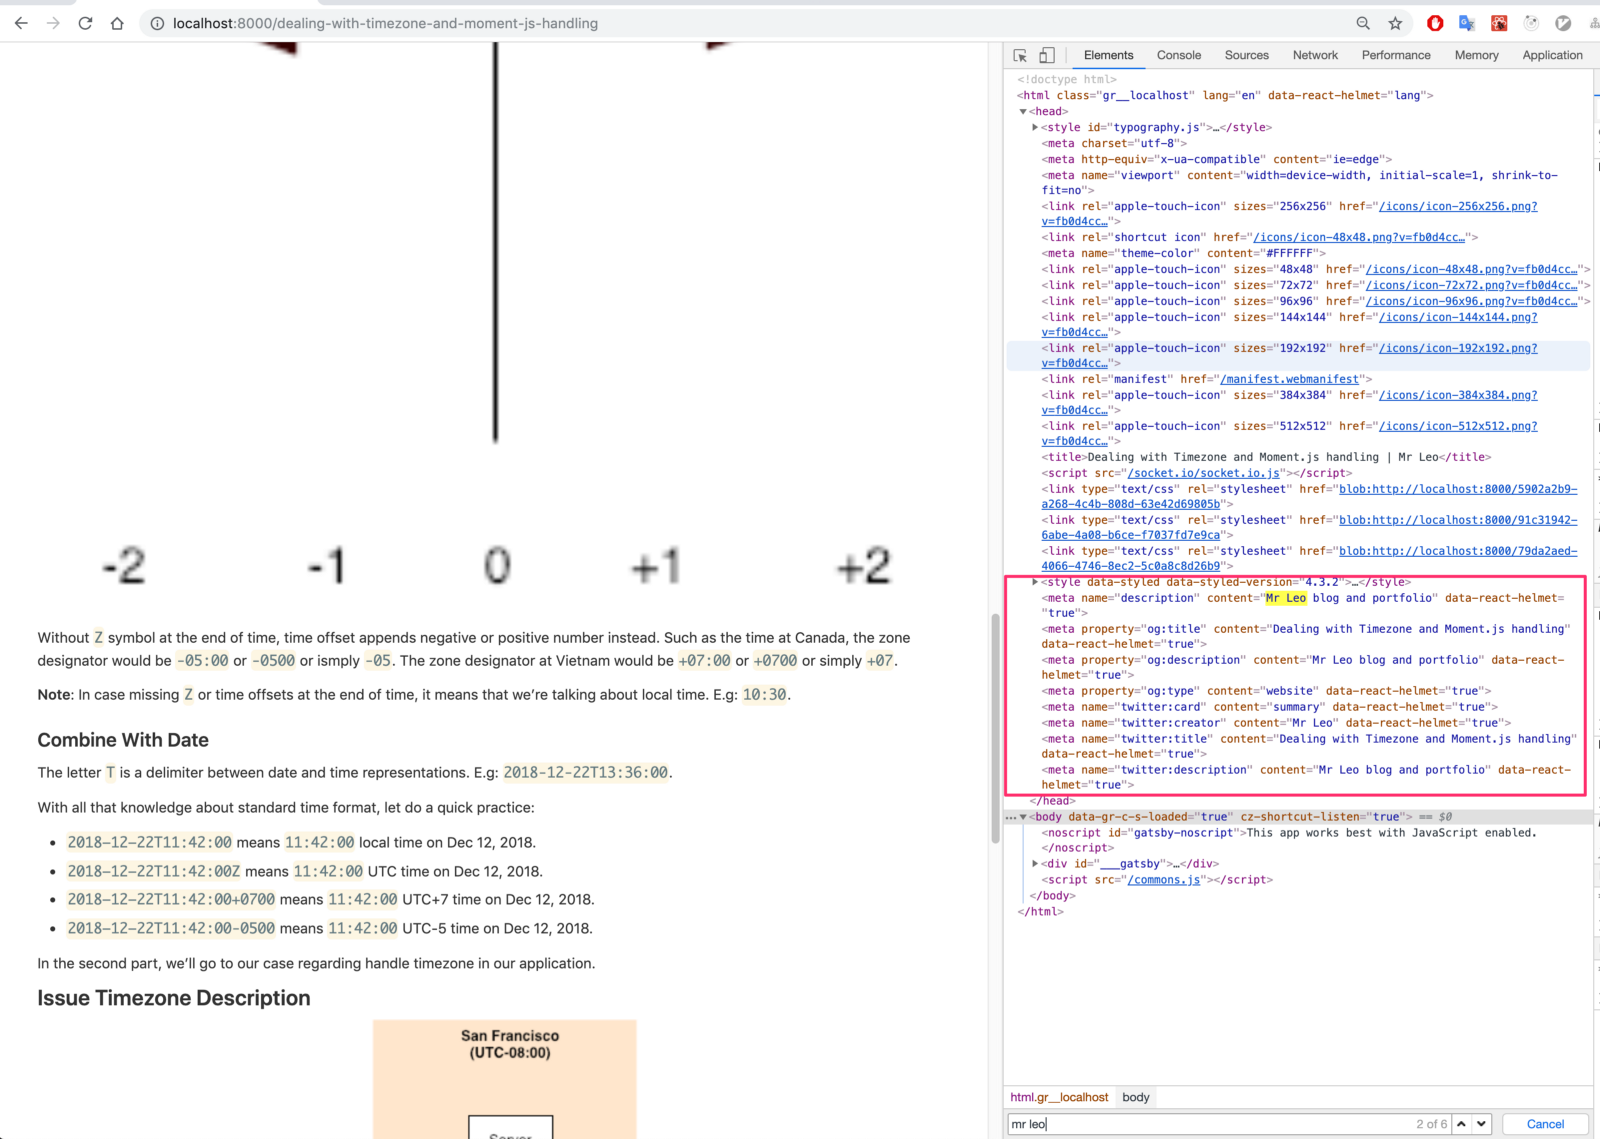Click the 'Issue Timezone Description' heading
Image resolution: width=1600 pixels, height=1139 pixels.
coord(174,998)
